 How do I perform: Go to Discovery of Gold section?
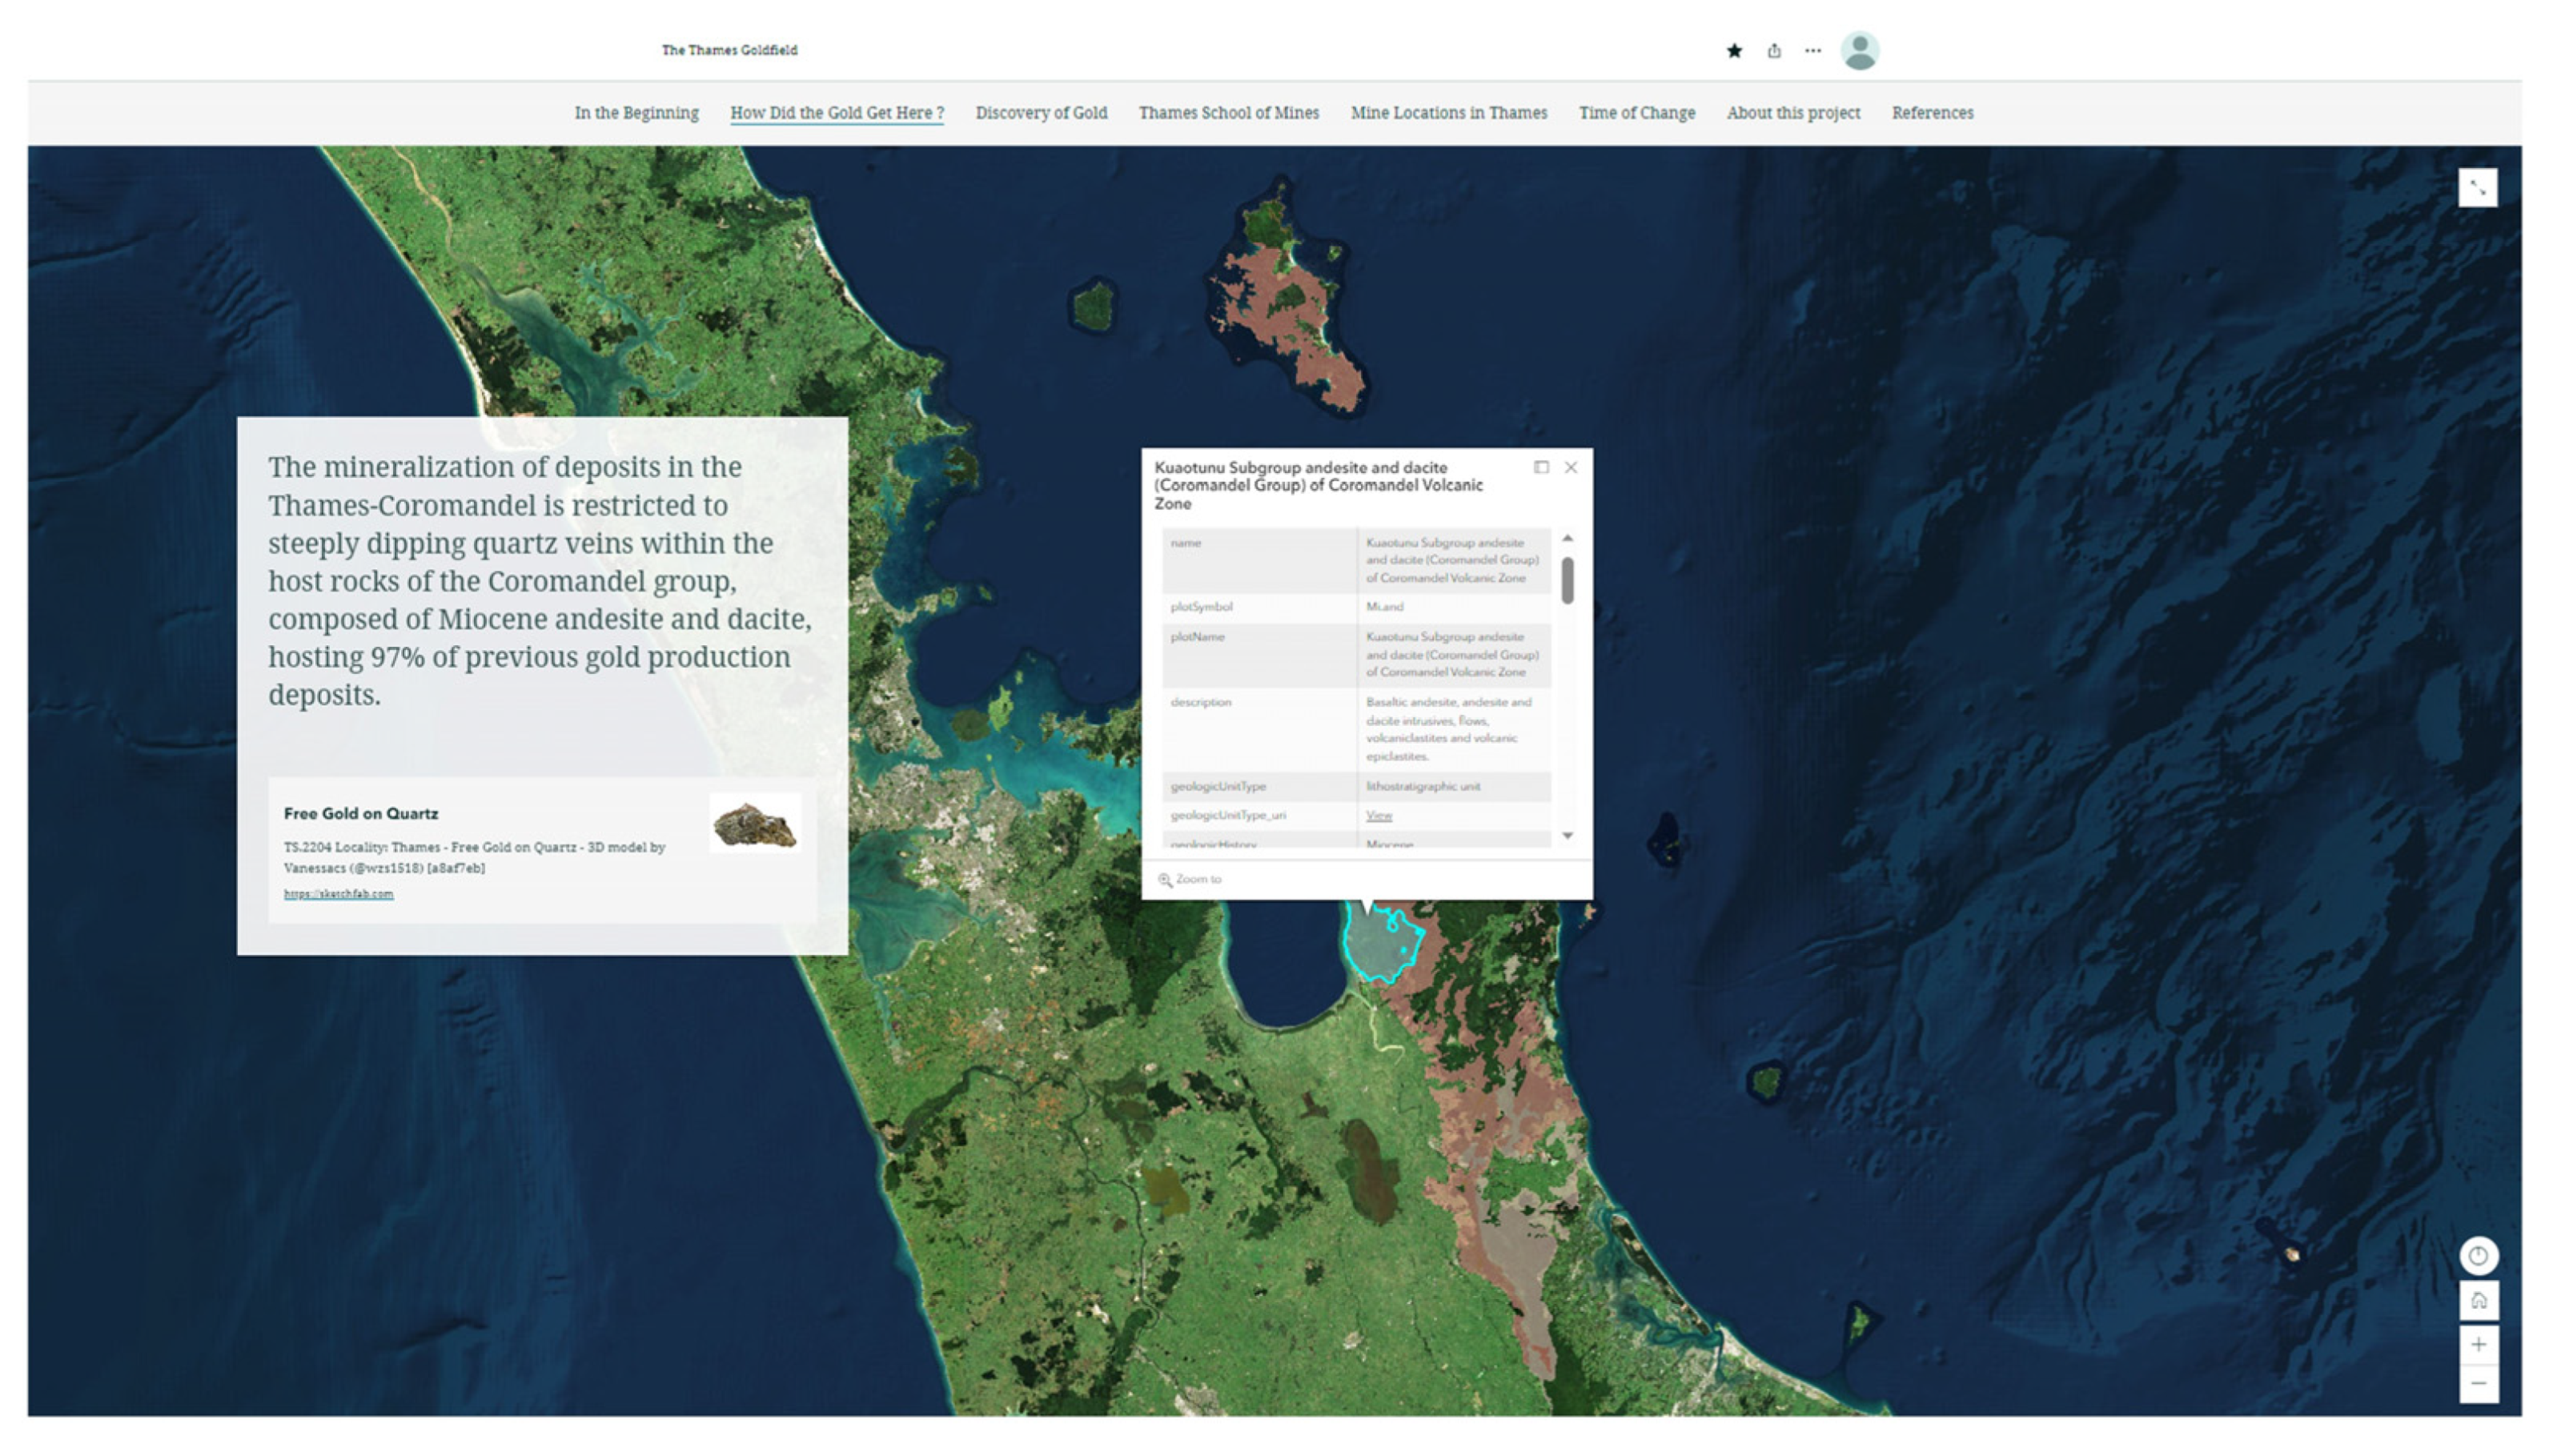click(x=1041, y=113)
